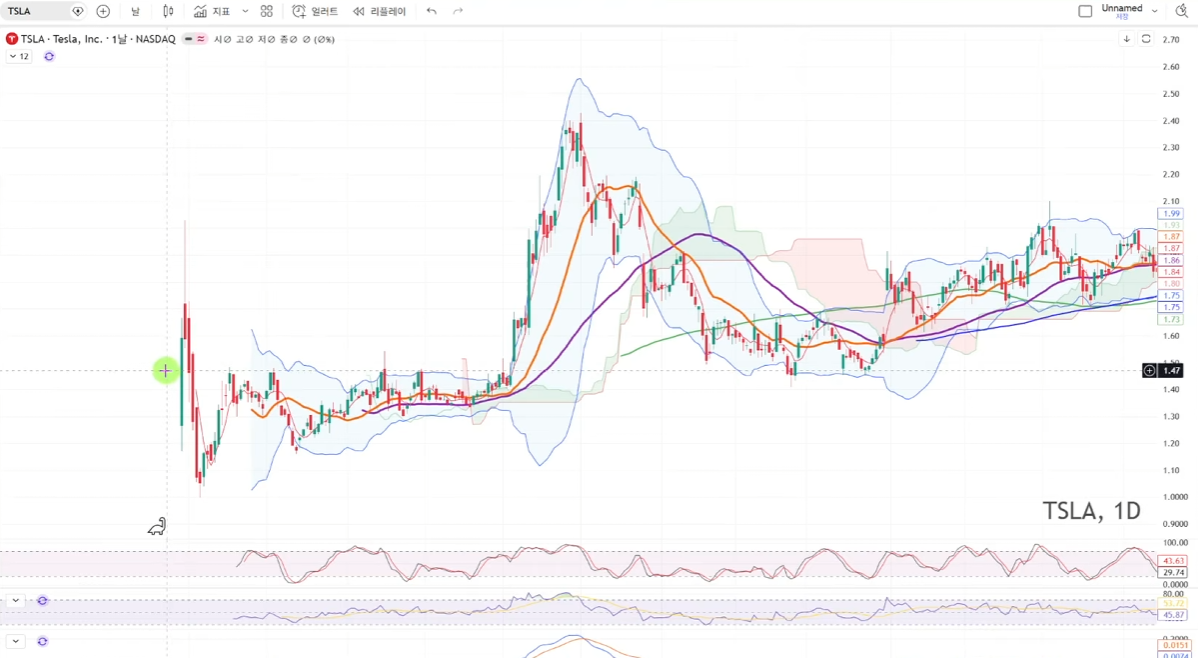Click the 45.87 RSI value label
Viewport: 1198px width, 658px height.
pyautogui.click(x=1173, y=615)
